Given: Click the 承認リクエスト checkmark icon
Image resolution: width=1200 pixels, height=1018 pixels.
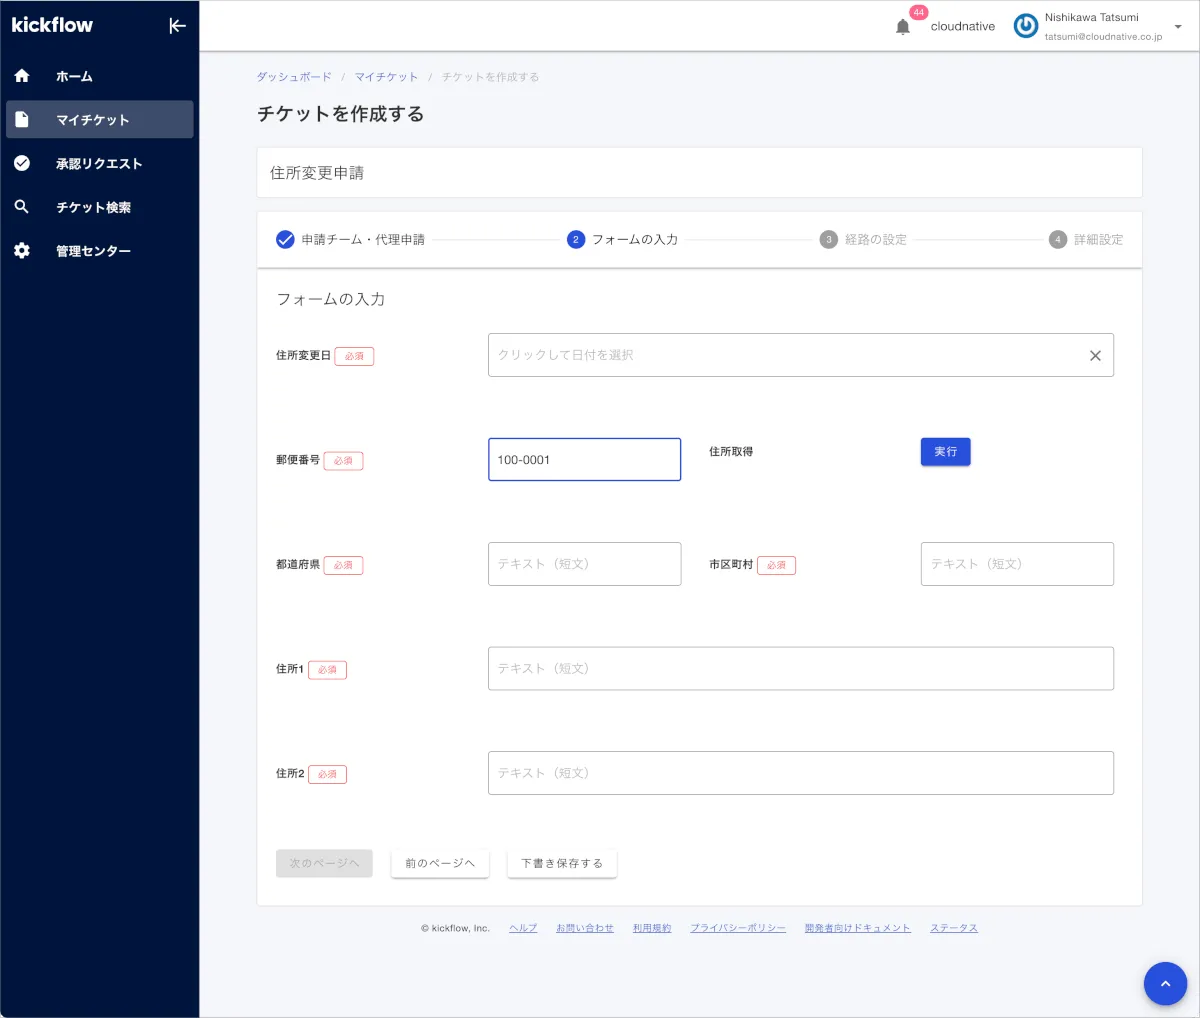Looking at the screenshot, I should click(22, 163).
